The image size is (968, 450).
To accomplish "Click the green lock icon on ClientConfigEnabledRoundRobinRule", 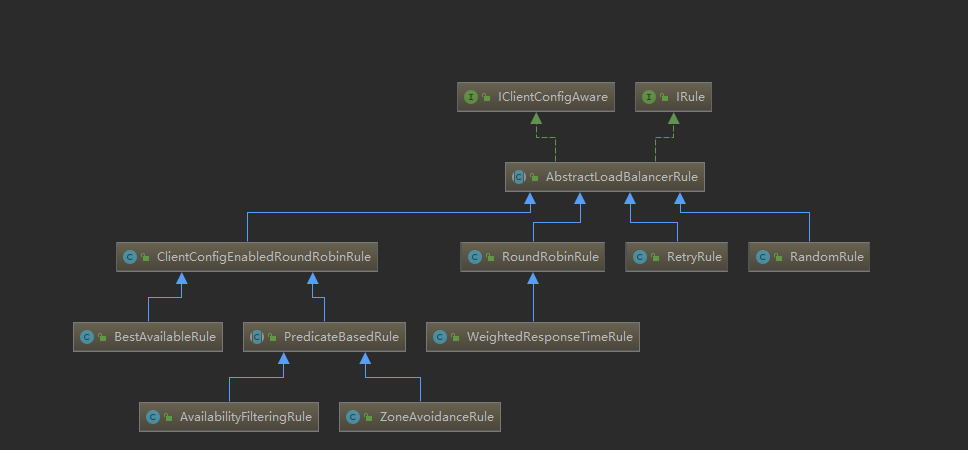I will click(x=145, y=258).
